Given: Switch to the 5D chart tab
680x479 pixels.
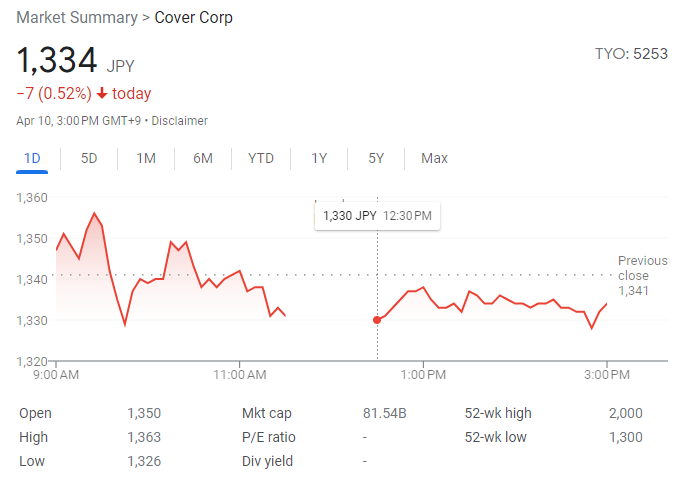Looking at the screenshot, I should (89, 158).
